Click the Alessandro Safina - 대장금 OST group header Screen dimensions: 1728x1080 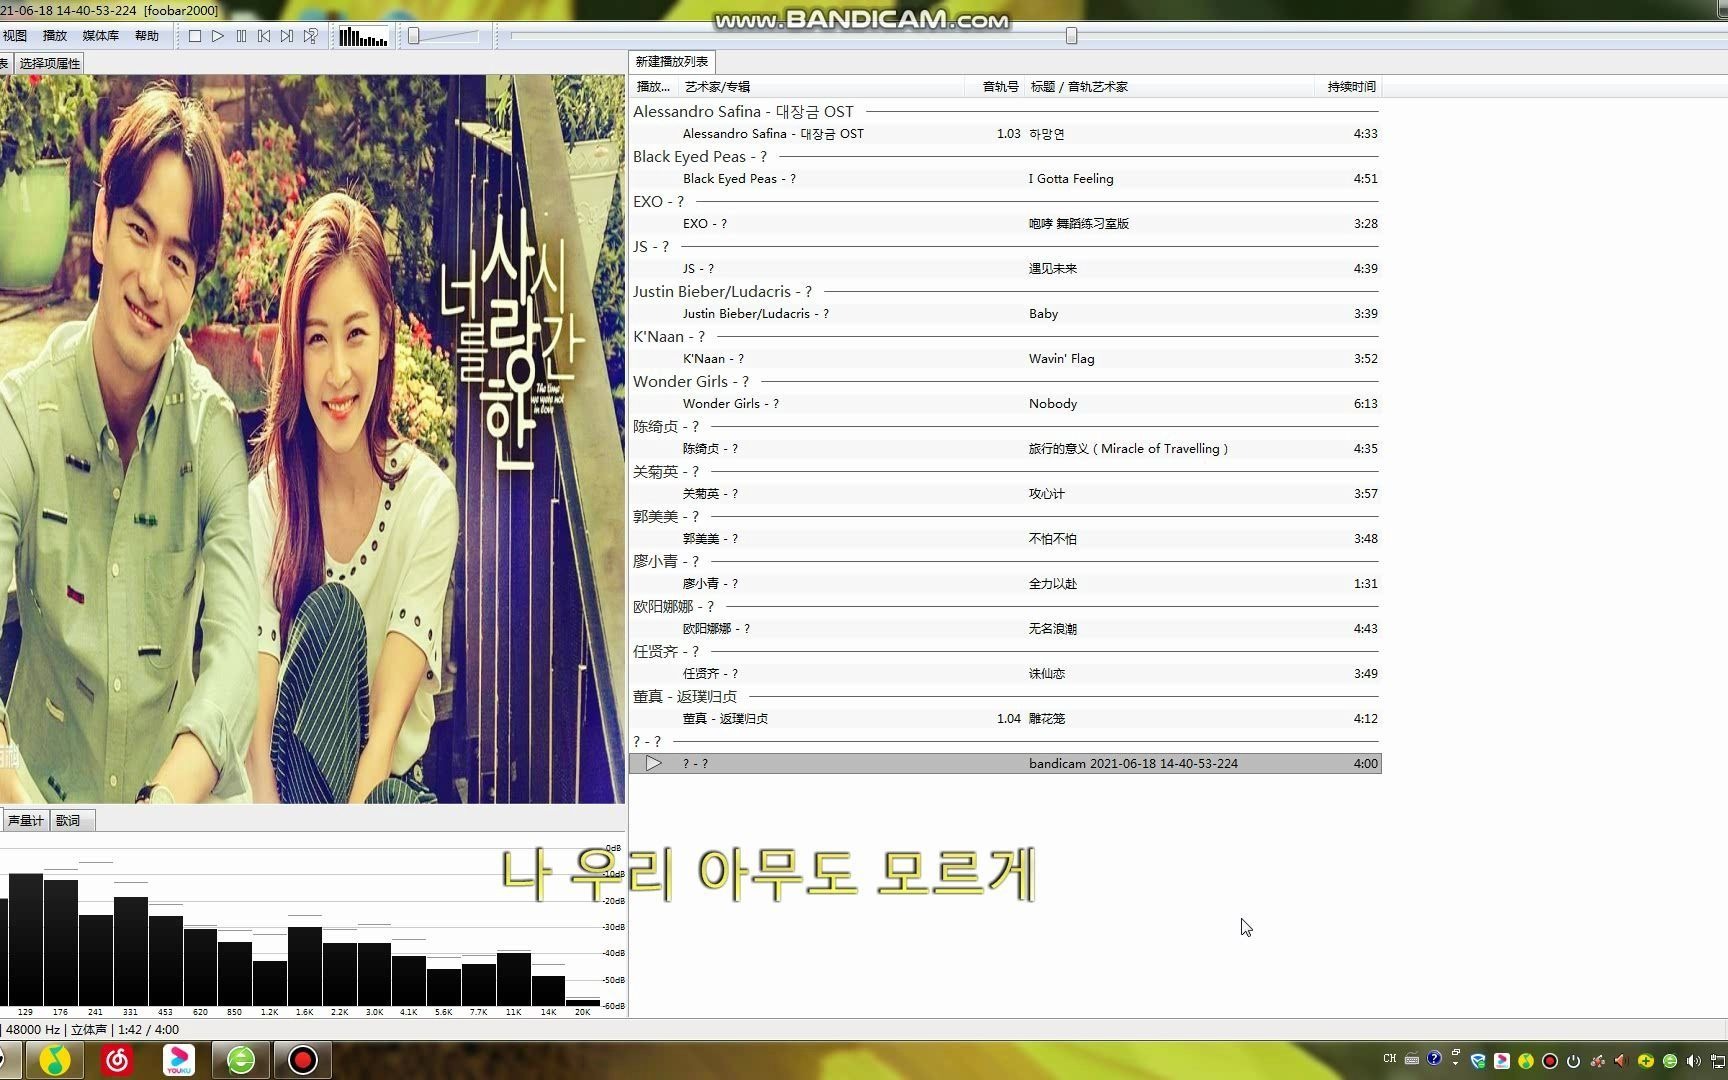[1005, 112]
